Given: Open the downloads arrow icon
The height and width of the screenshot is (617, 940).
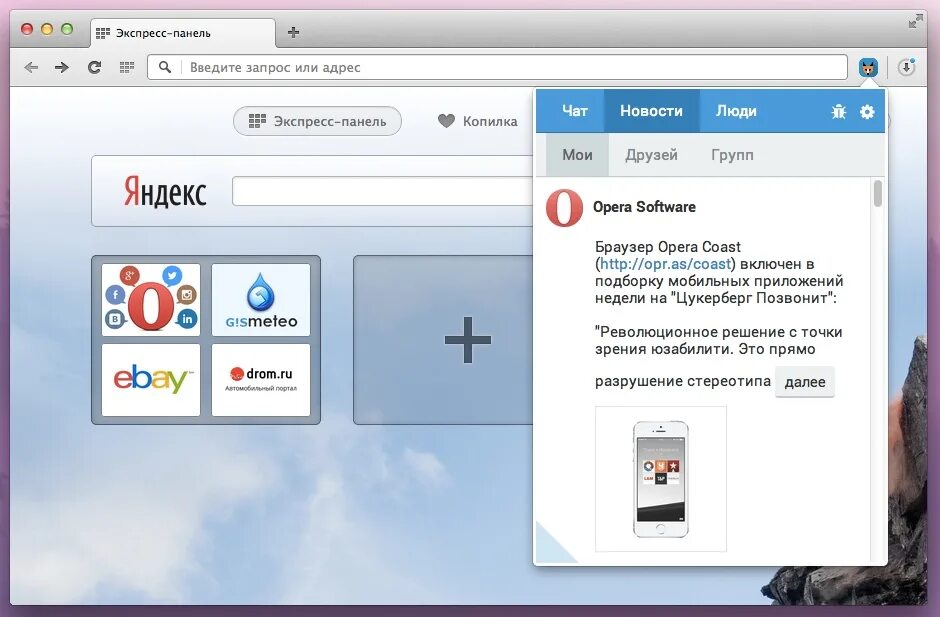Looking at the screenshot, I should [906, 67].
